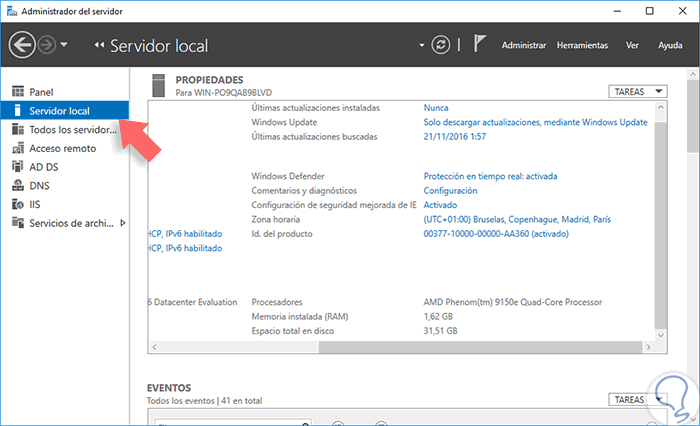Click the first IPv6 habilitado link
The image size is (700, 426).
[x=185, y=234]
